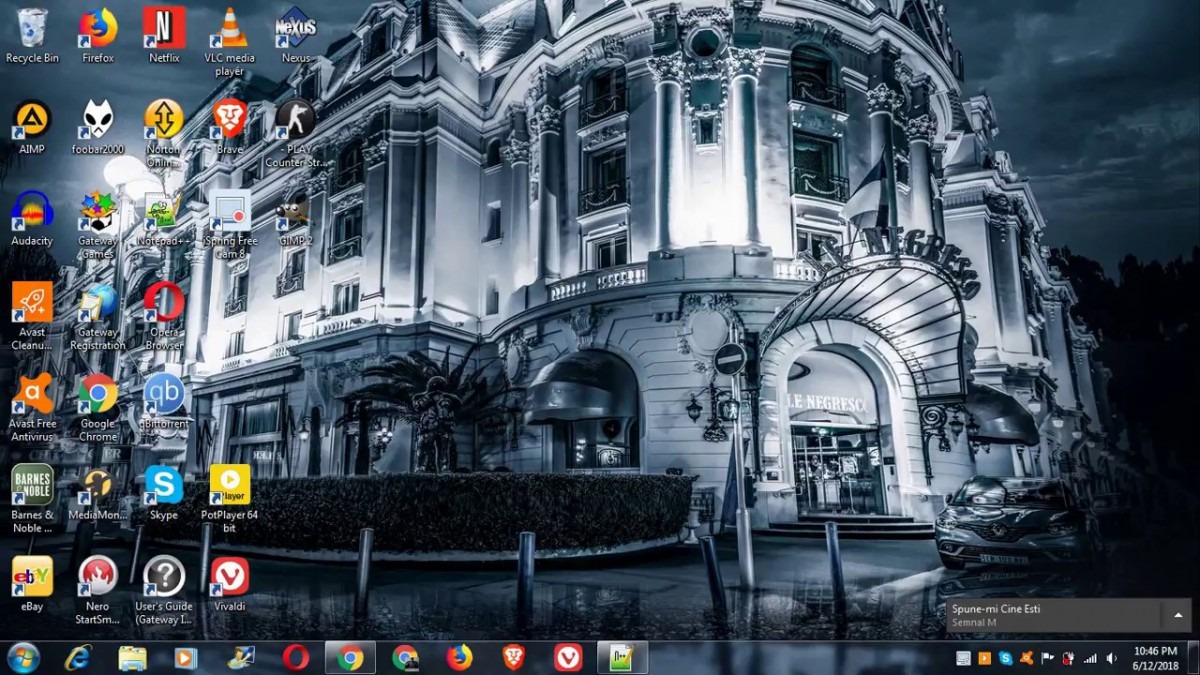Open the Recycle Bin

click(32, 30)
